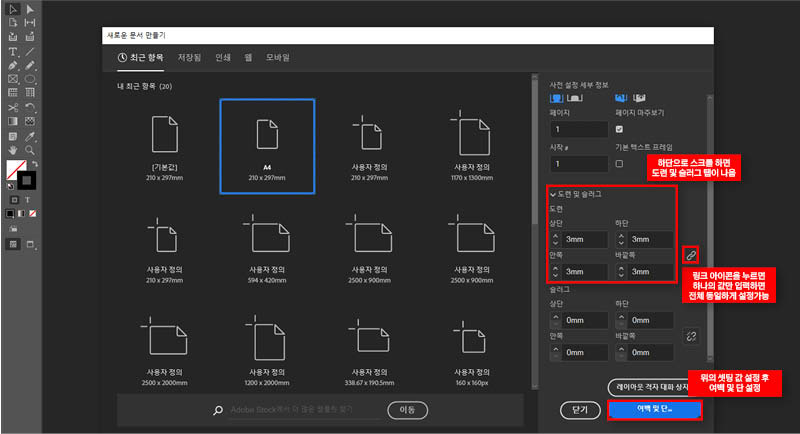Click the 닫기 button
This screenshot has width=800, height=434.
pos(580,410)
